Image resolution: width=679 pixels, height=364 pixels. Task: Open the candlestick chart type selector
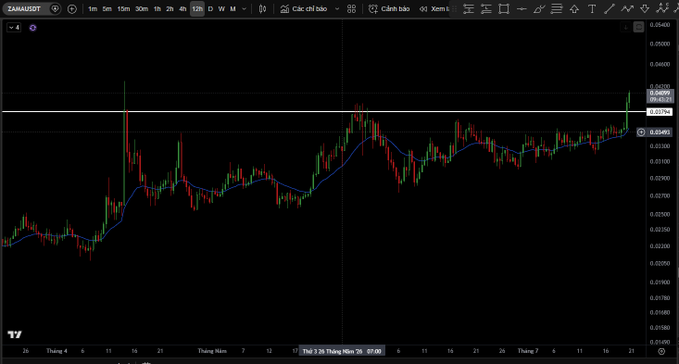tap(262, 9)
